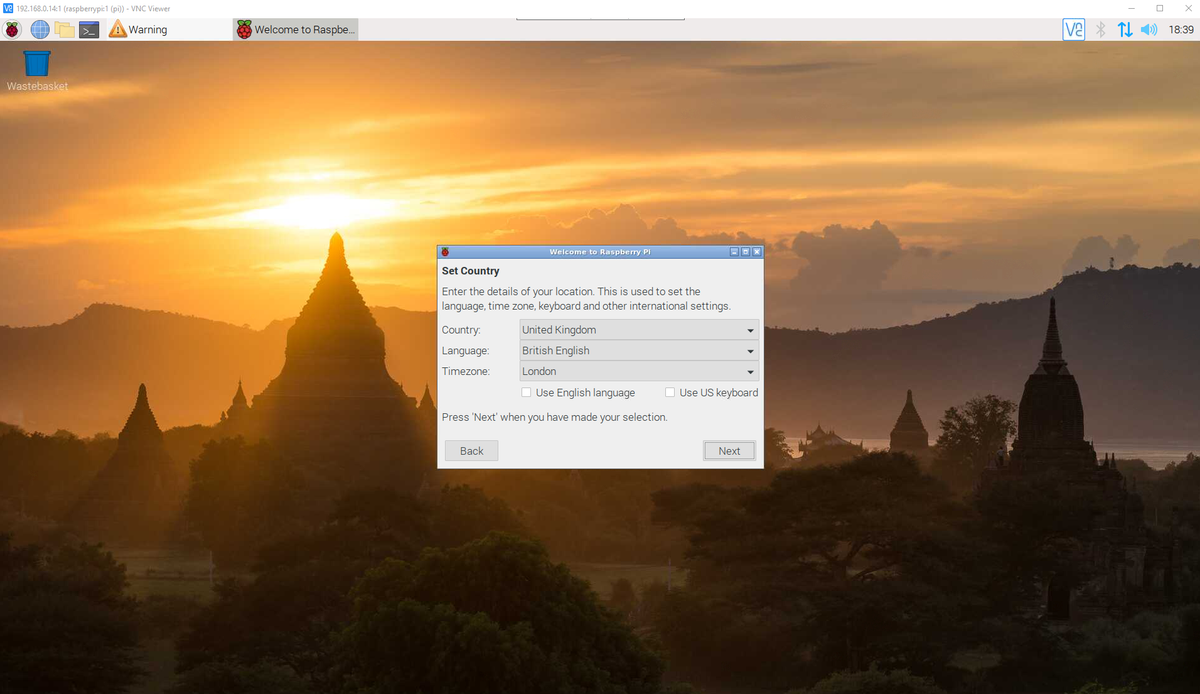Screen dimensions: 1200x694
Task: Check the Use US keyboard box
Action: point(670,392)
